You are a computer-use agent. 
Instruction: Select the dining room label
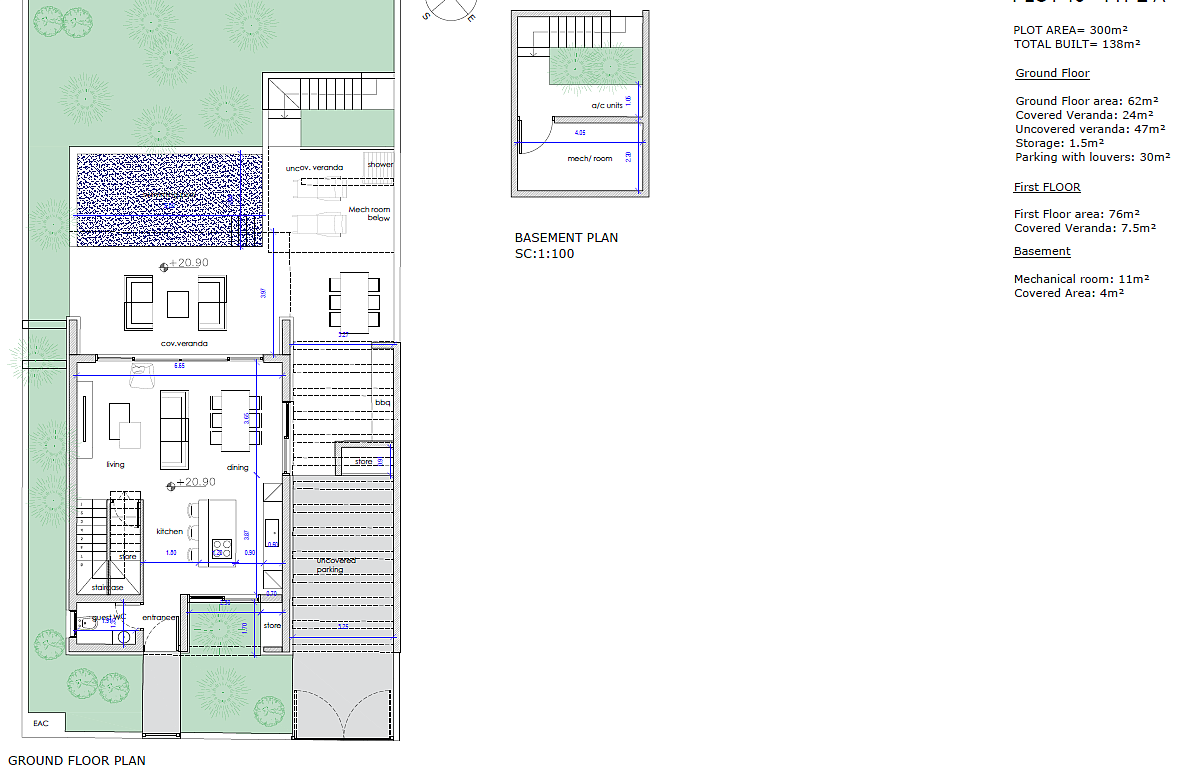[x=237, y=467]
